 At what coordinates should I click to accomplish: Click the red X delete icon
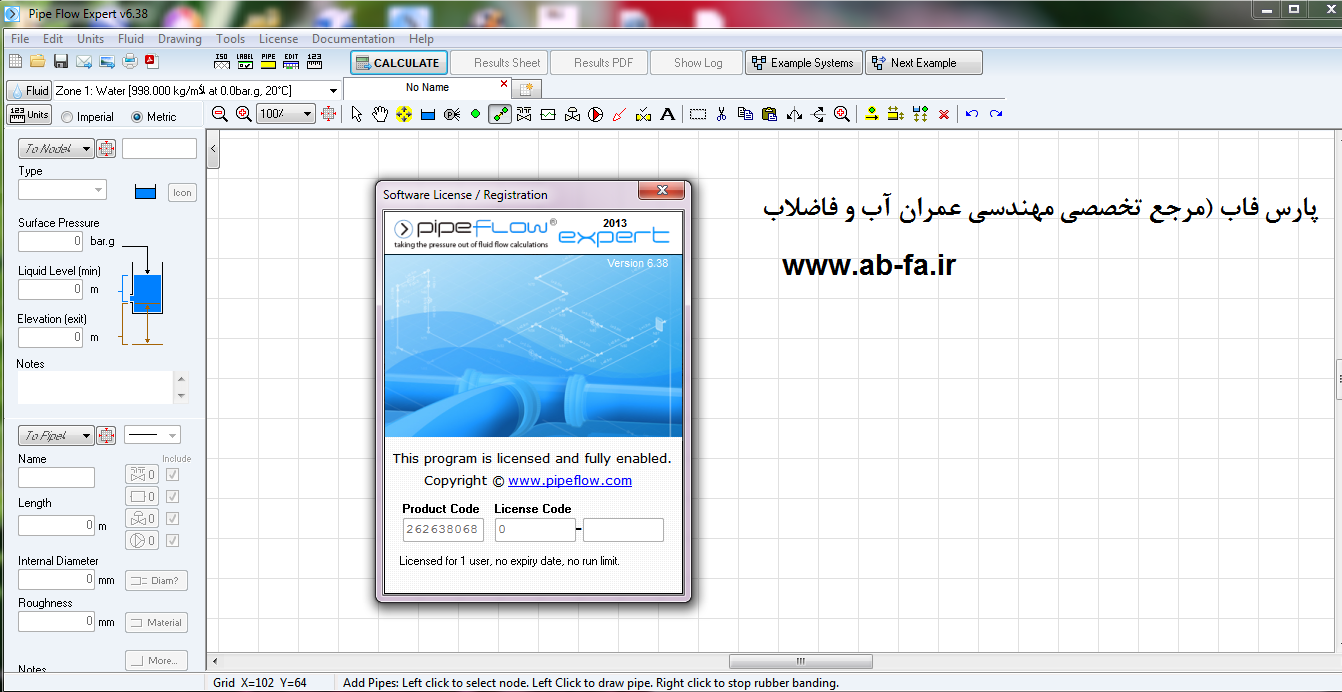coord(944,114)
